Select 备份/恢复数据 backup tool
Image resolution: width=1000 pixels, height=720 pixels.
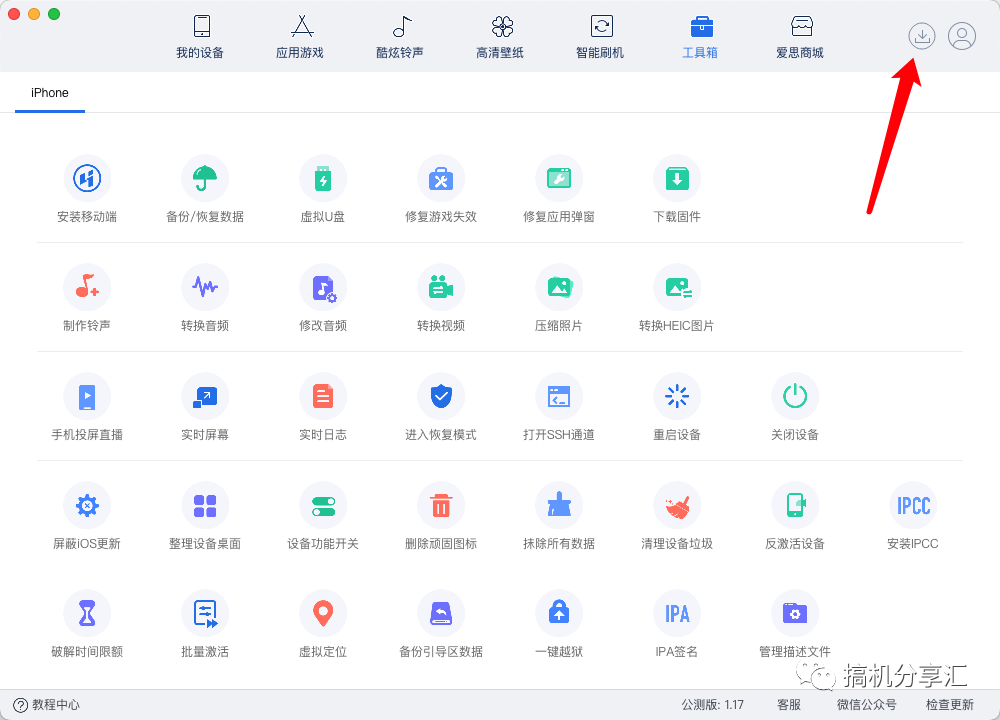click(205, 190)
